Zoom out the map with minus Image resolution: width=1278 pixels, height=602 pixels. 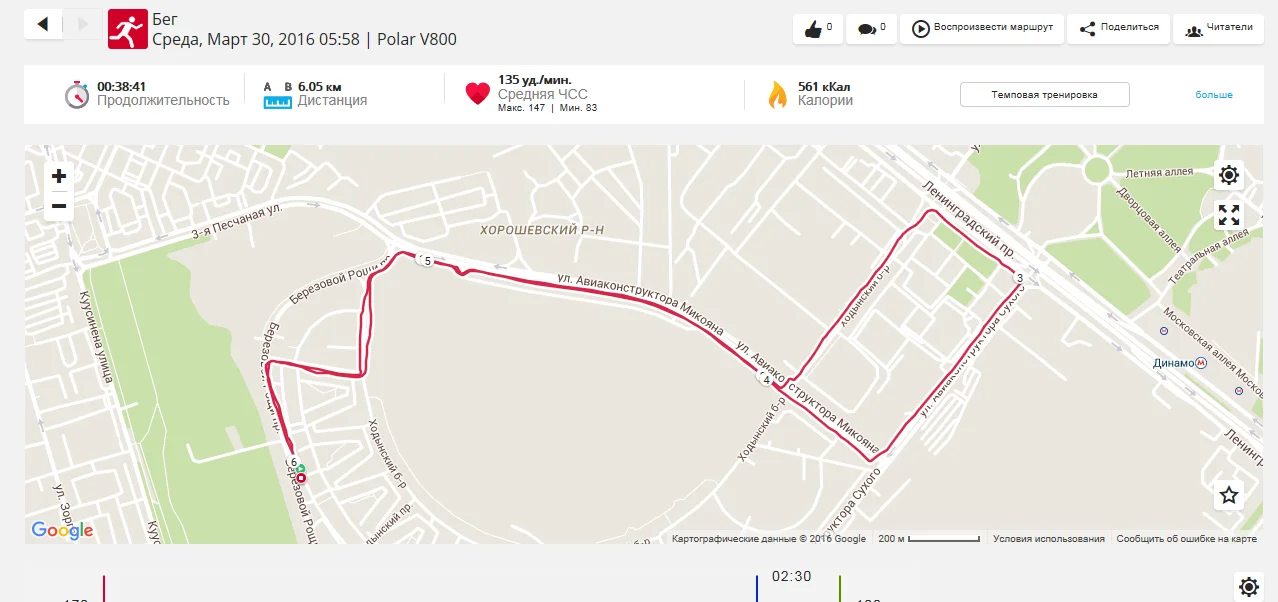(x=59, y=206)
